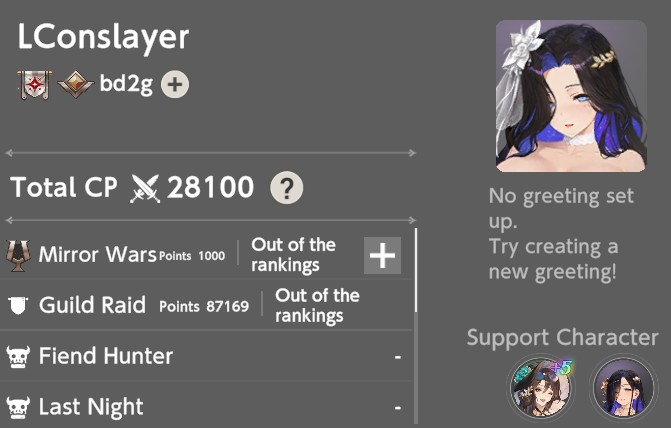Click the player profile portrait
This screenshot has height=428, width=671.
(571, 96)
